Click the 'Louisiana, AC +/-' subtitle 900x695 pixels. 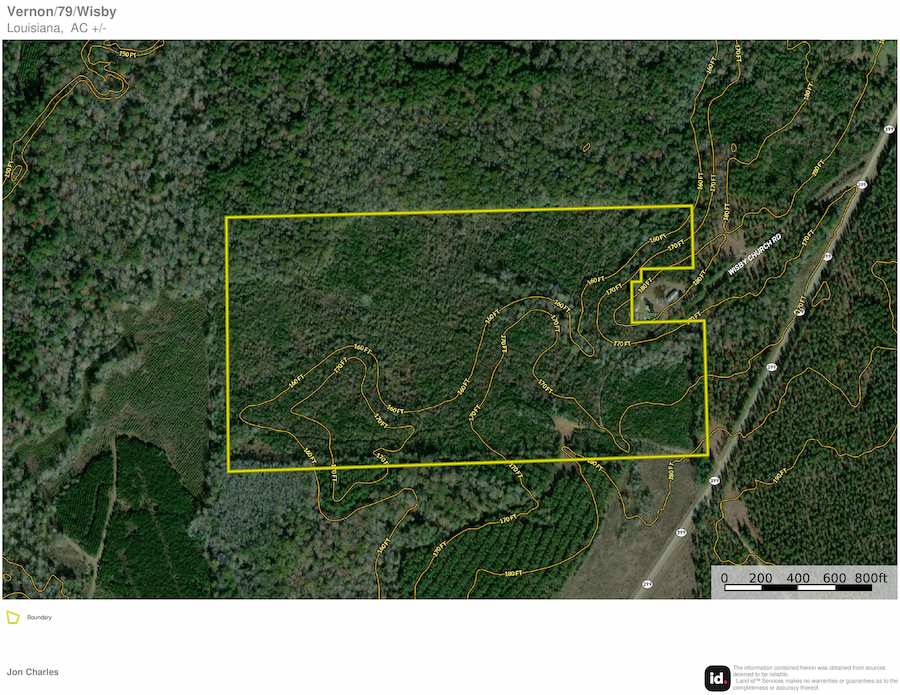[x=56, y=28]
